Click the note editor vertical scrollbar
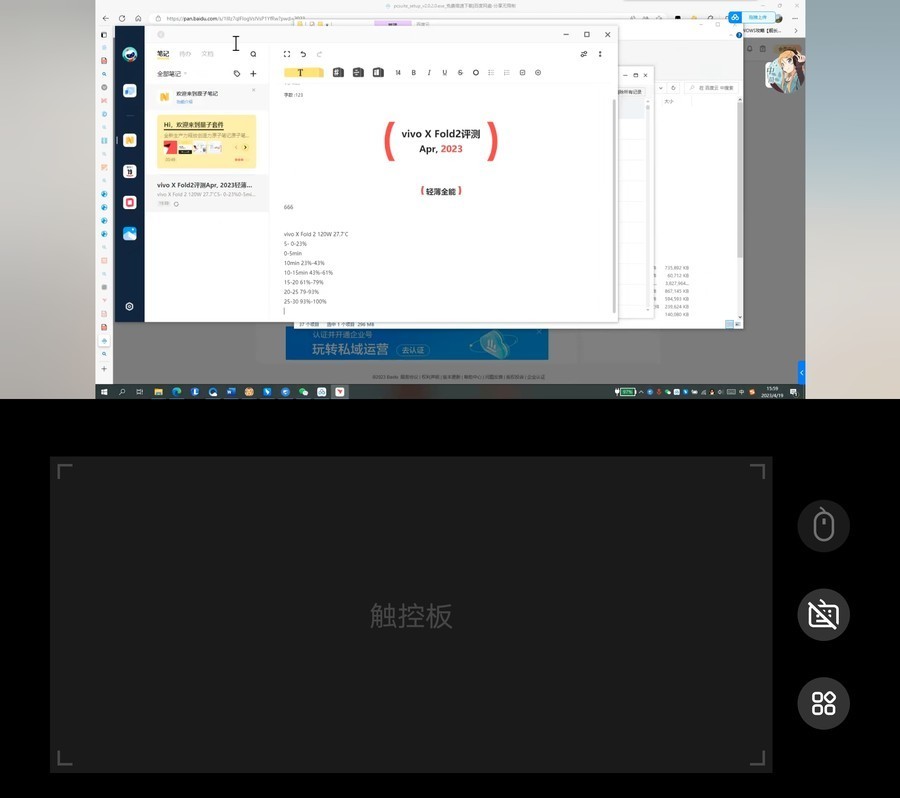The width and height of the screenshot is (900, 798). point(614,206)
